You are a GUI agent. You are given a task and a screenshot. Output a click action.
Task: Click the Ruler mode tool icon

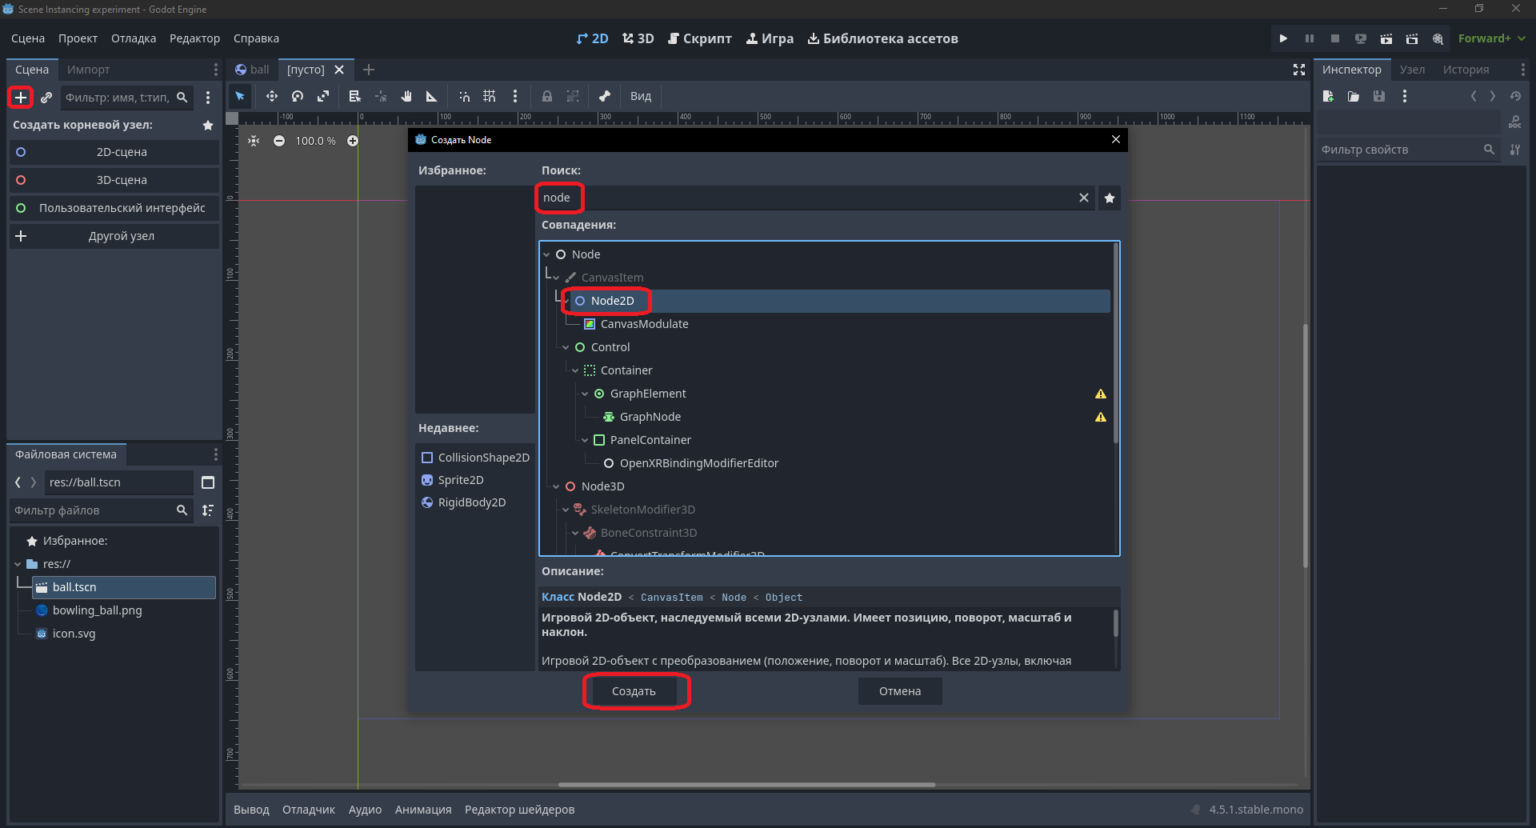tap(431, 96)
